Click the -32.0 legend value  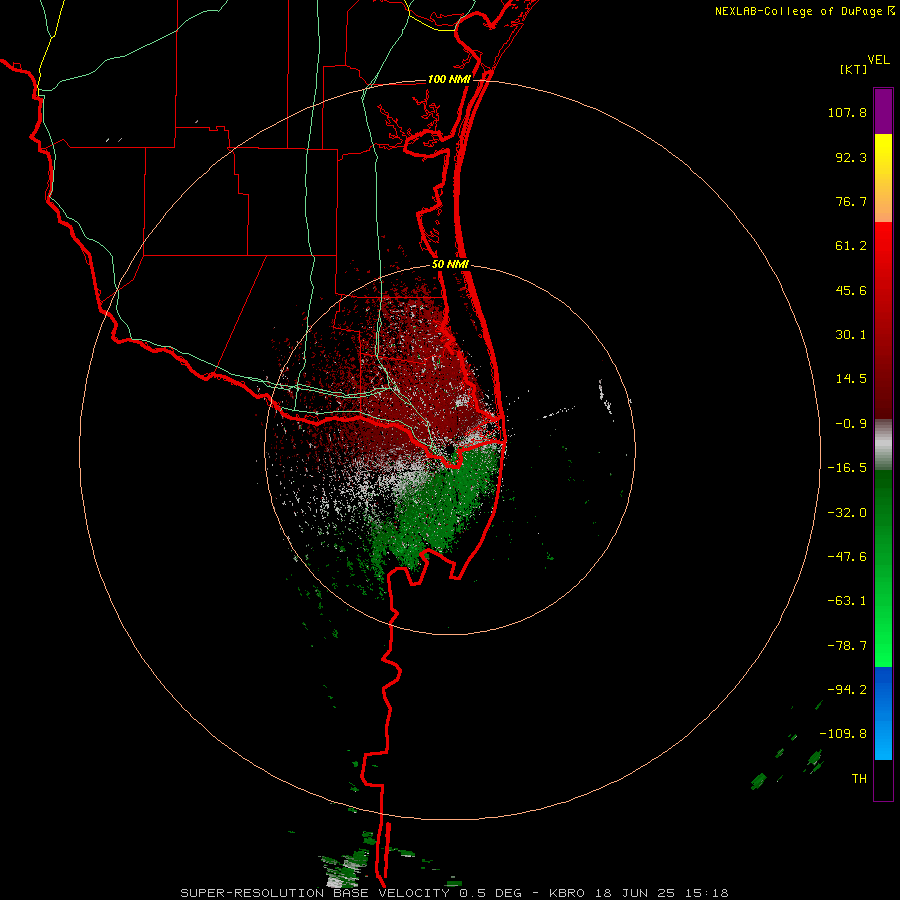[x=847, y=513]
